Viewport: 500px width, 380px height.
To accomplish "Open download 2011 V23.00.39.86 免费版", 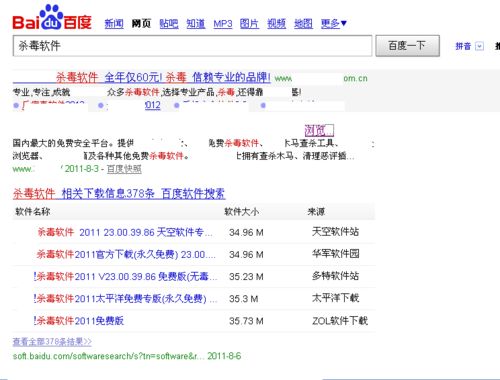I will click(125, 277).
